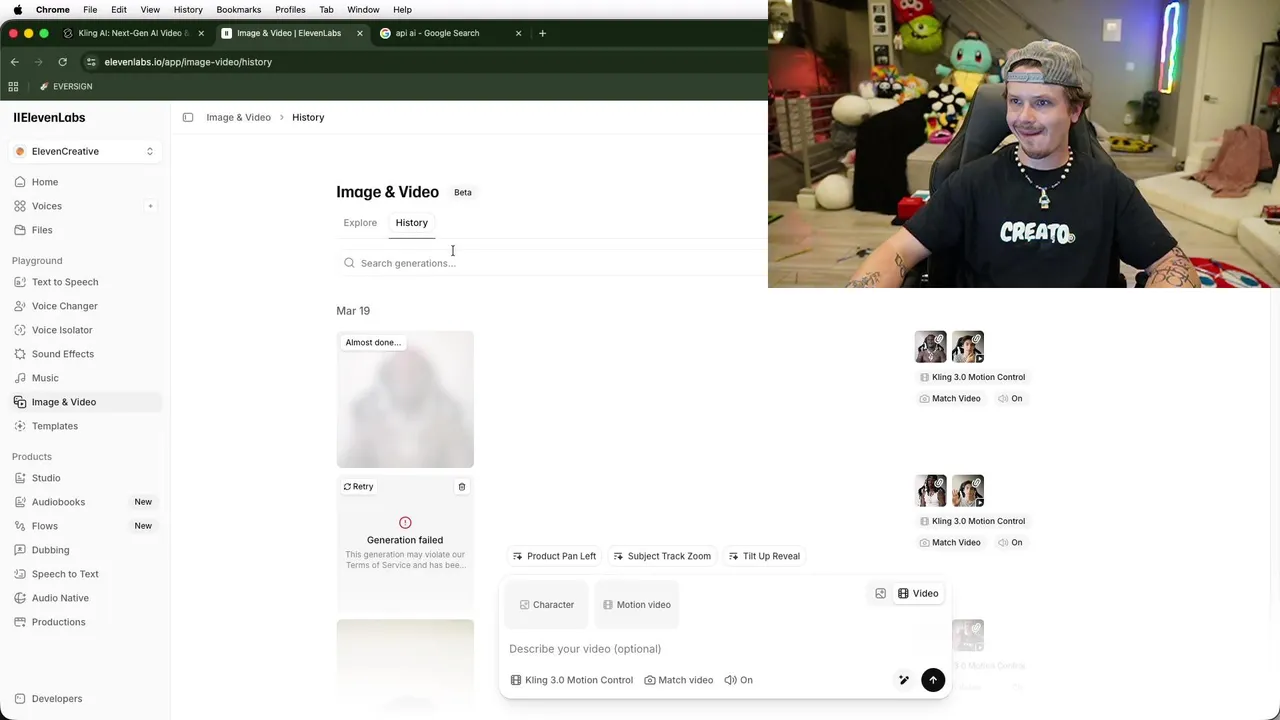Open the Apple menu
Viewport: 1280px width, 720px height.
18,10
